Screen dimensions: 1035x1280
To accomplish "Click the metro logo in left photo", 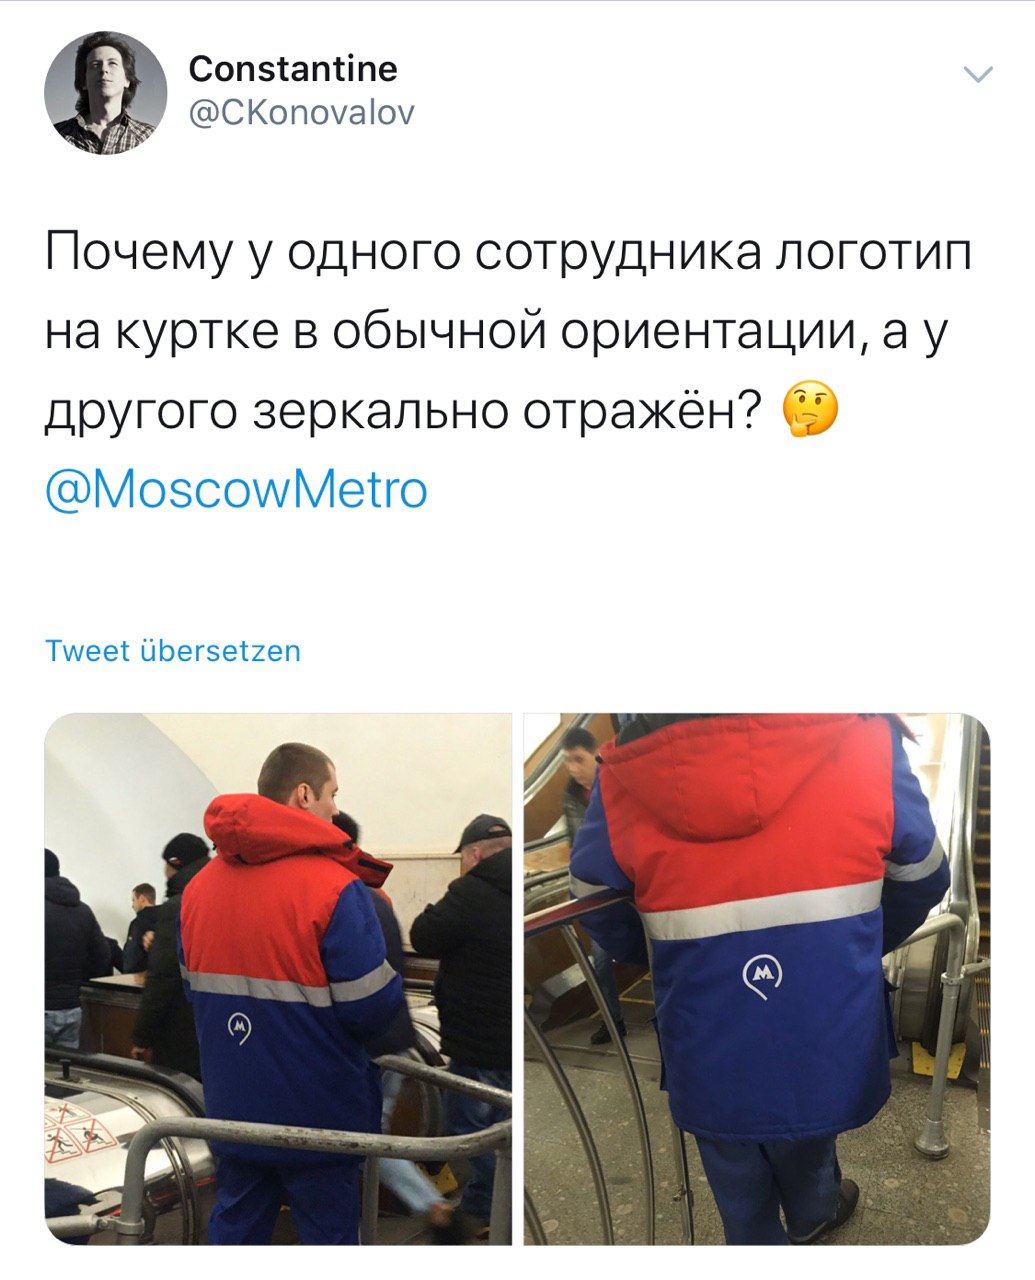I will point(239,1027).
